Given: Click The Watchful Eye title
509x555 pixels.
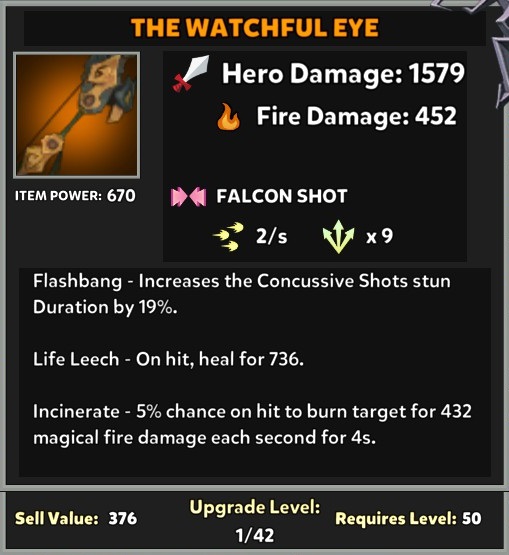Looking at the screenshot, I should tap(254, 28).
